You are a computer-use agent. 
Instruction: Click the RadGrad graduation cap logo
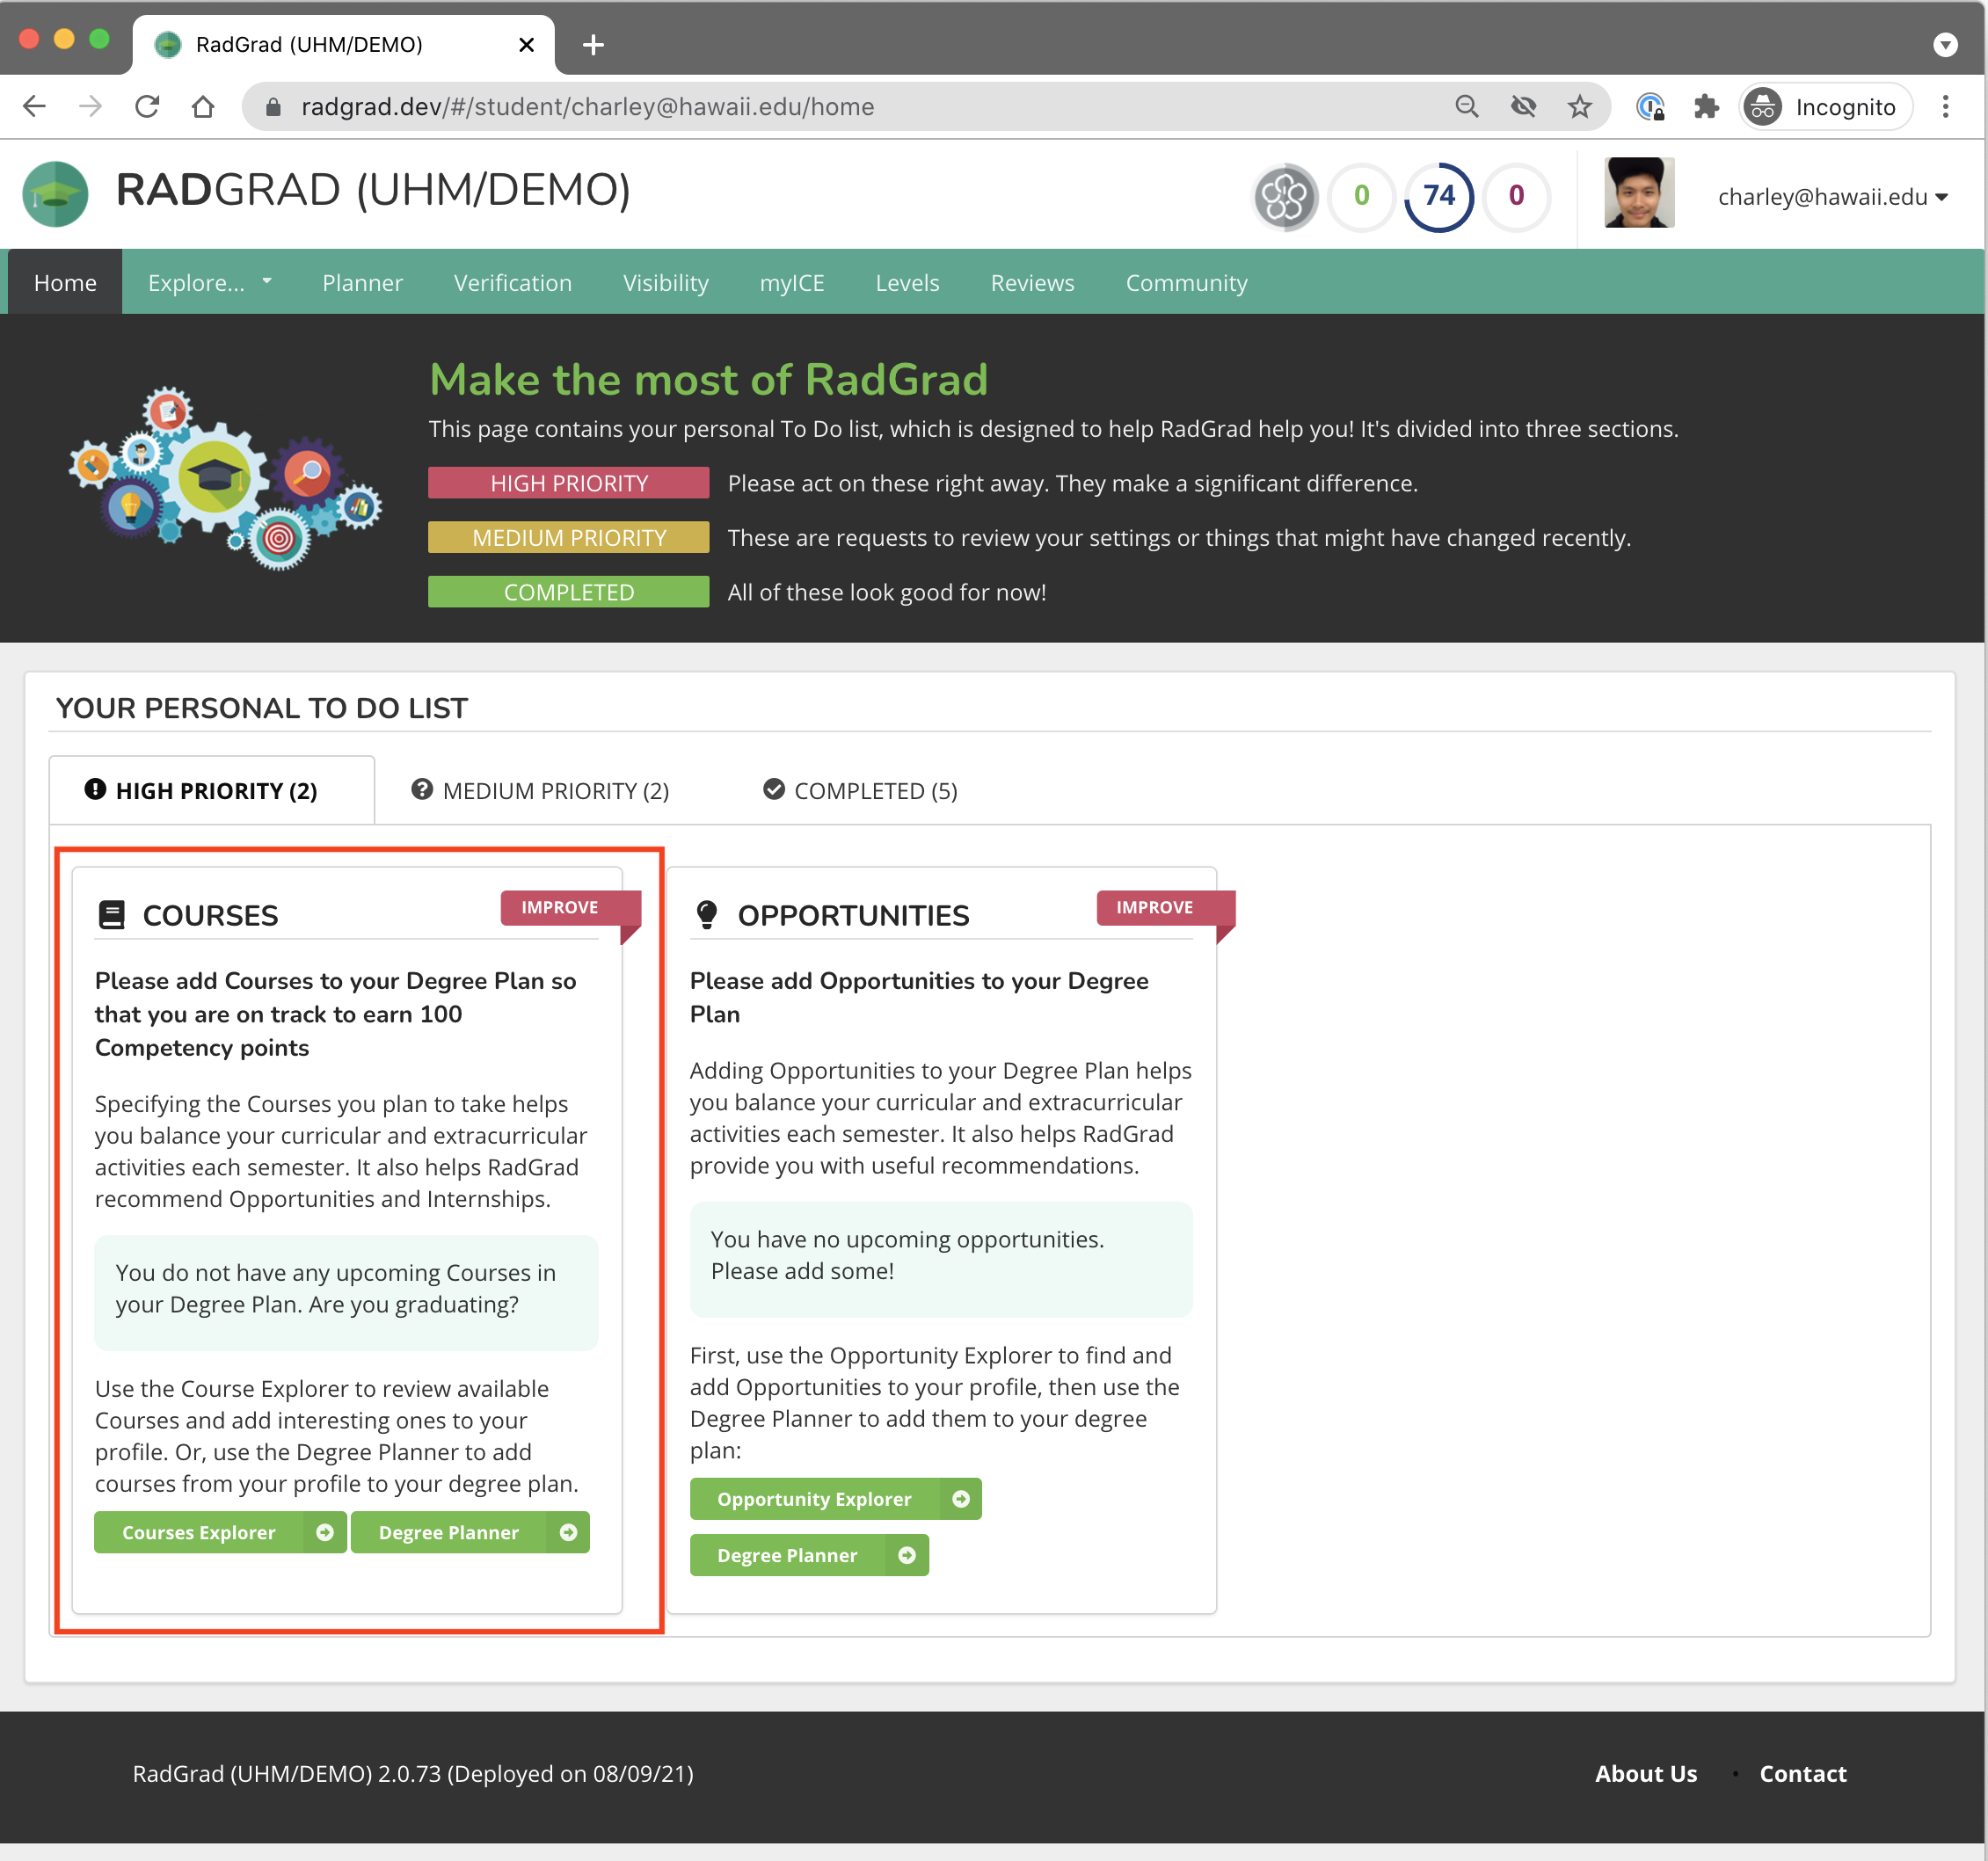[55, 194]
